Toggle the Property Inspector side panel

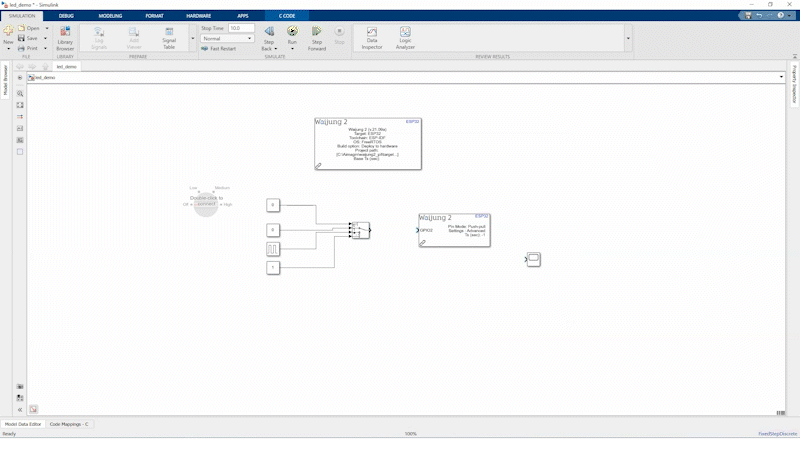795,85
